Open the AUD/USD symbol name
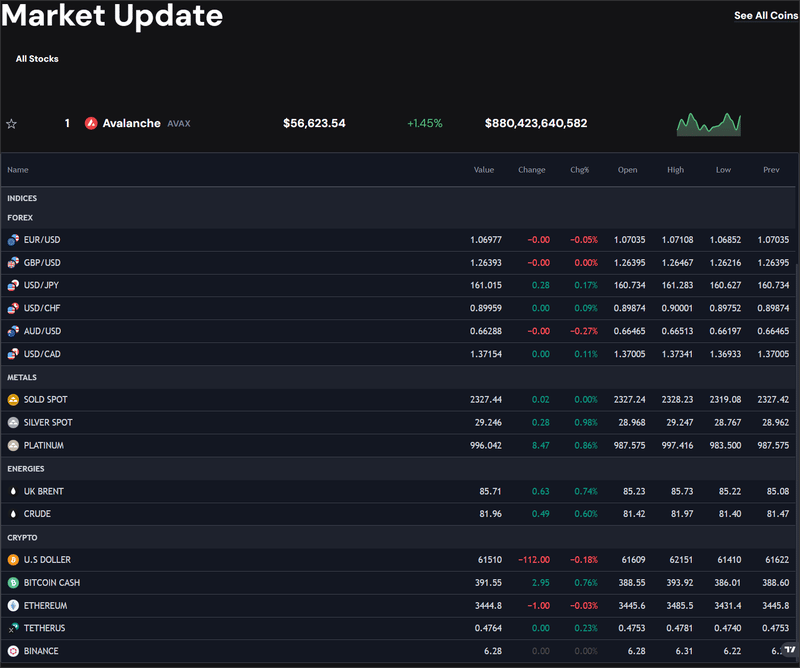800x668 pixels. click(42, 331)
